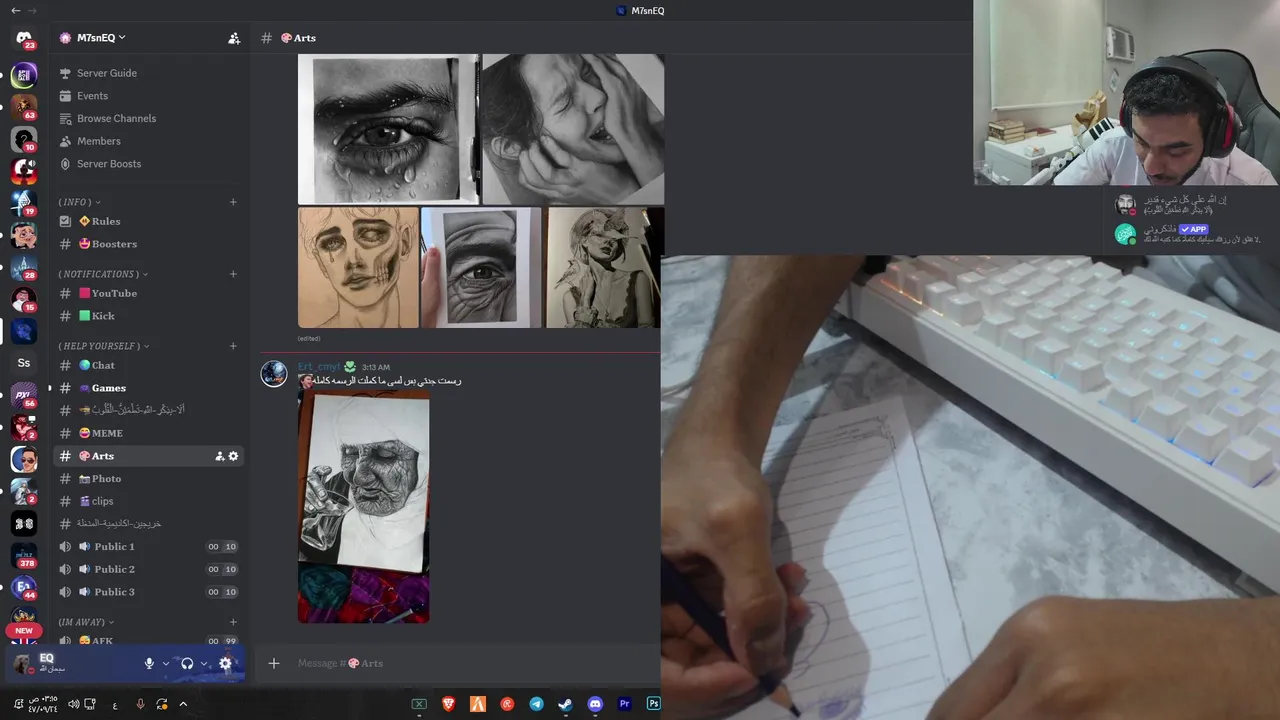The image size is (1280, 720).
Task: Collapse the (INFO) category
Action: click(80, 202)
